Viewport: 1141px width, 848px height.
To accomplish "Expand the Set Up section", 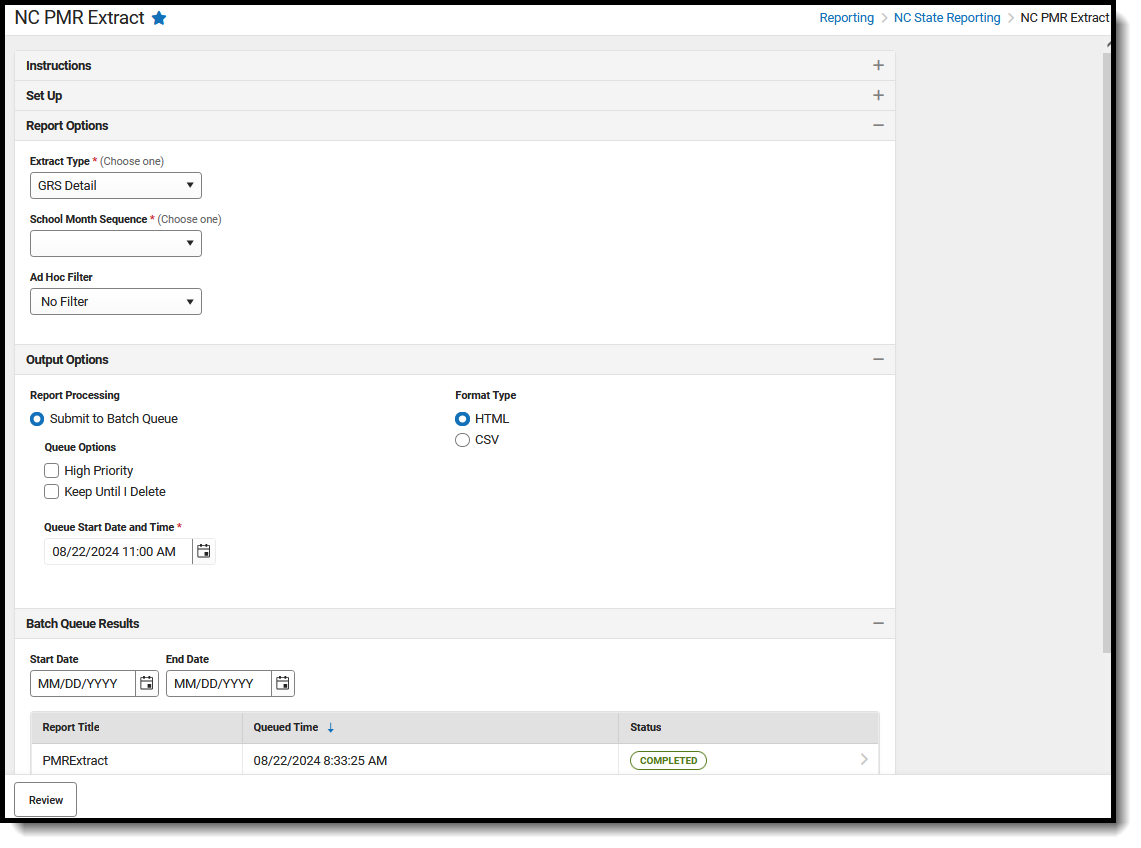I will pos(878,95).
